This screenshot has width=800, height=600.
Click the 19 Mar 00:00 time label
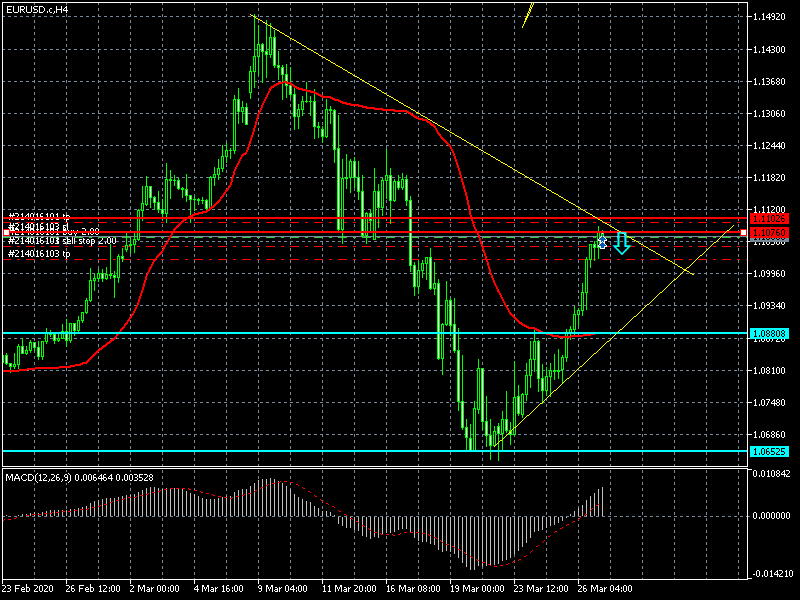477,588
